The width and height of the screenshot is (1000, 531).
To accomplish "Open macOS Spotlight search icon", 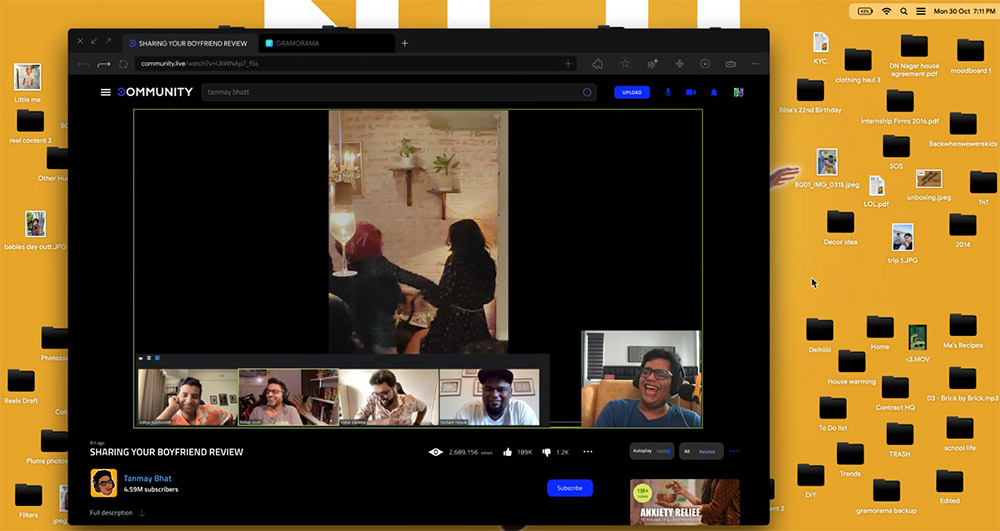I will 904,11.
